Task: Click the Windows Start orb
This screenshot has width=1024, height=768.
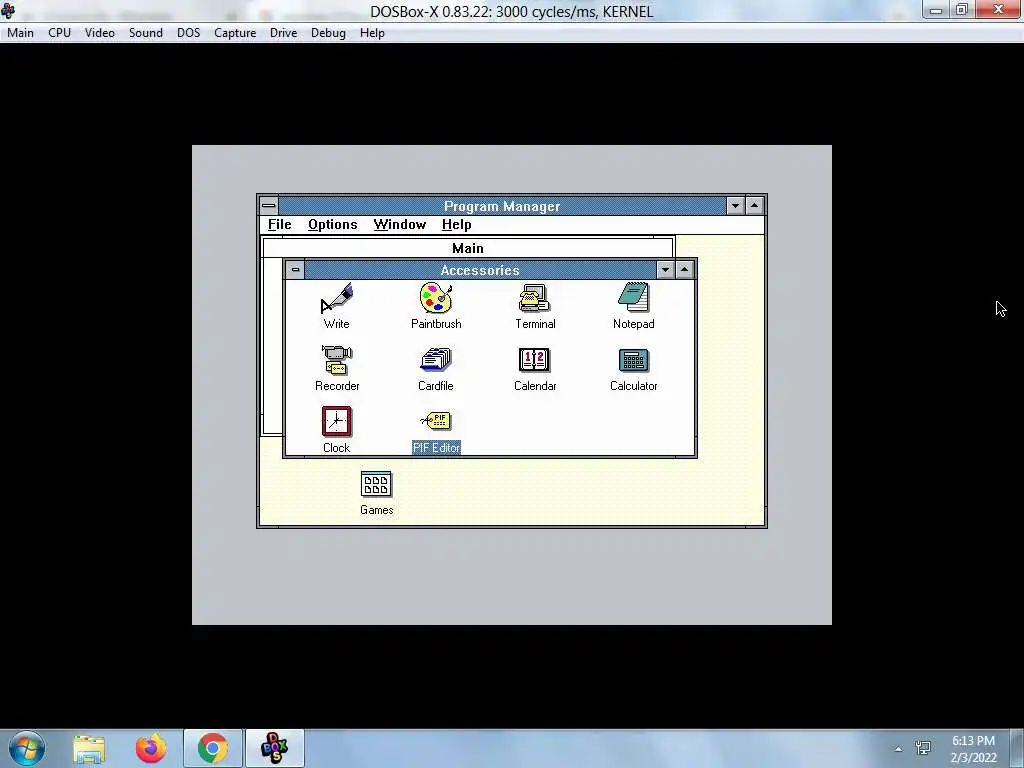Action: pyautogui.click(x=27, y=748)
